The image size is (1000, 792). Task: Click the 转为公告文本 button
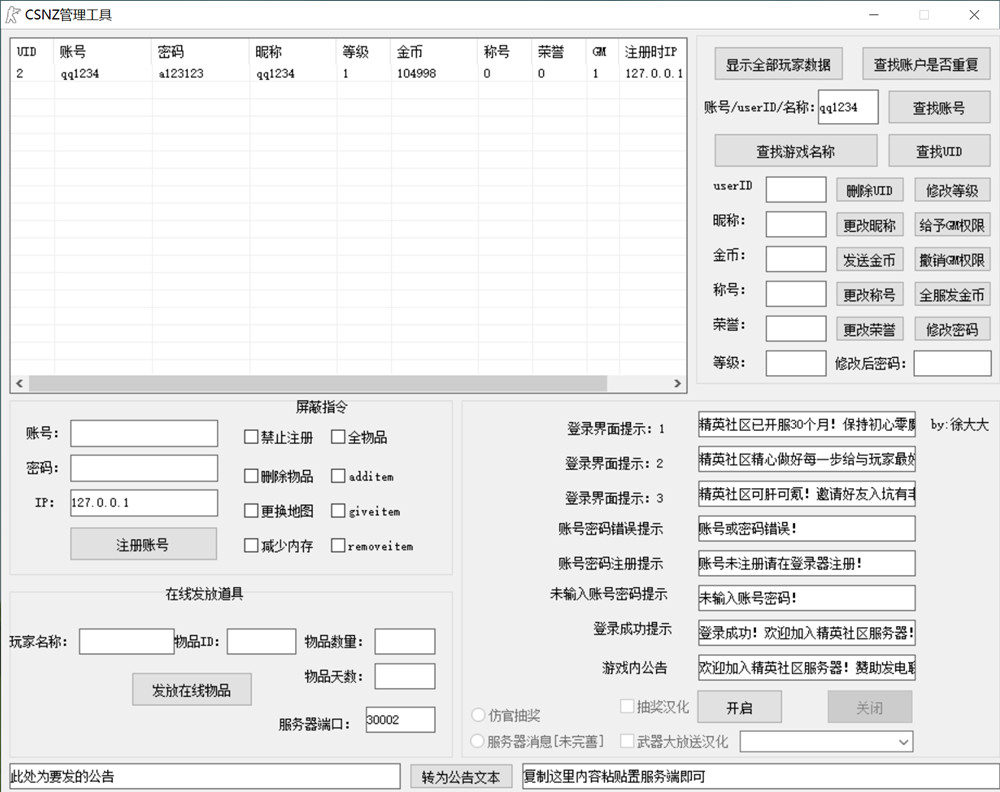coord(460,777)
